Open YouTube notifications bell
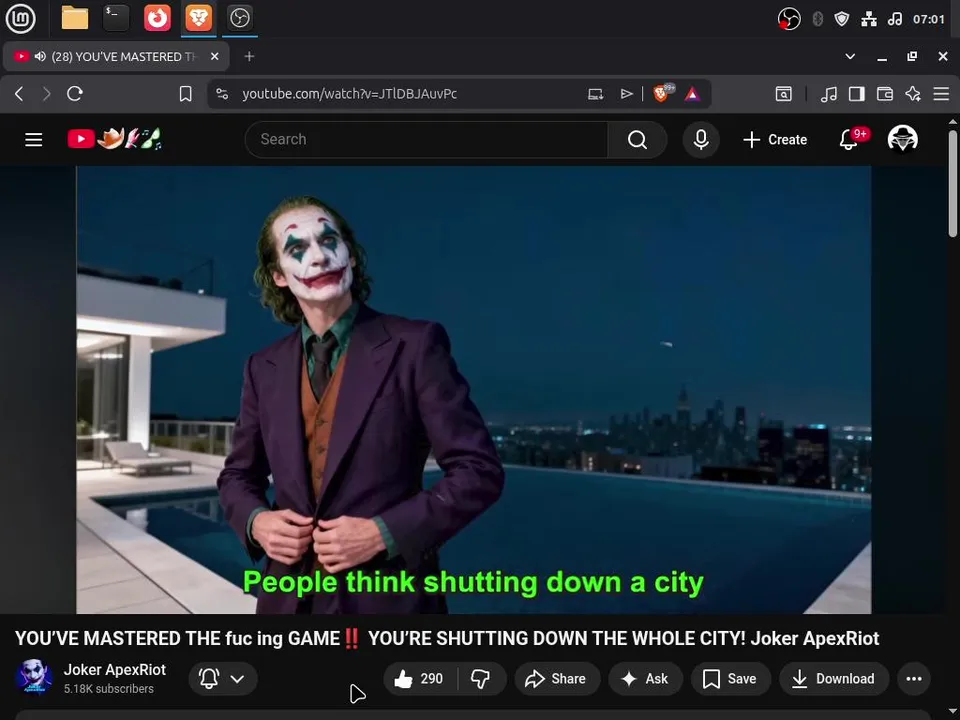The height and width of the screenshot is (720, 960). [849, 140]
